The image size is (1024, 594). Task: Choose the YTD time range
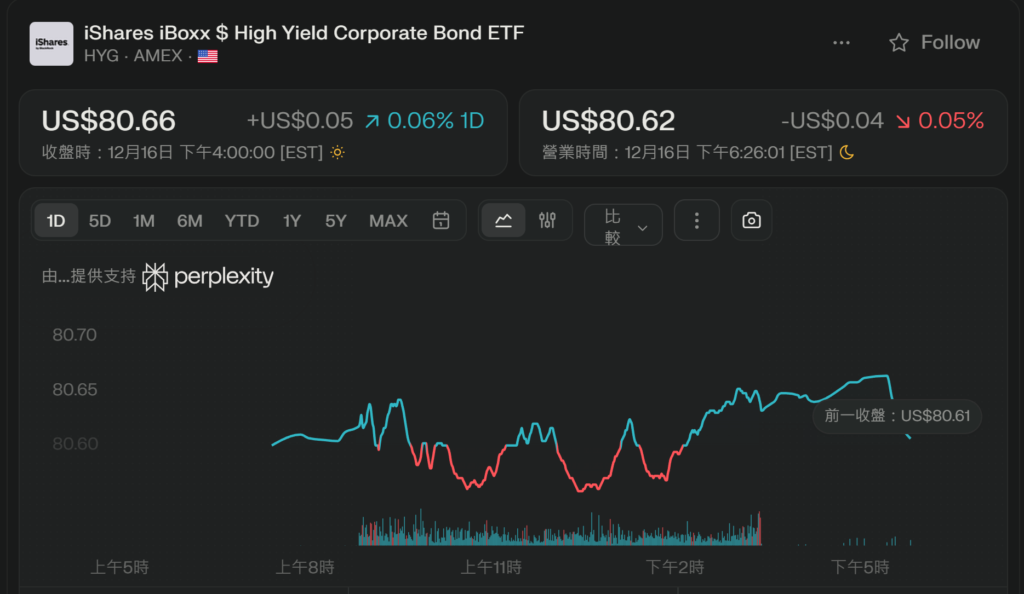coord(242,221)
